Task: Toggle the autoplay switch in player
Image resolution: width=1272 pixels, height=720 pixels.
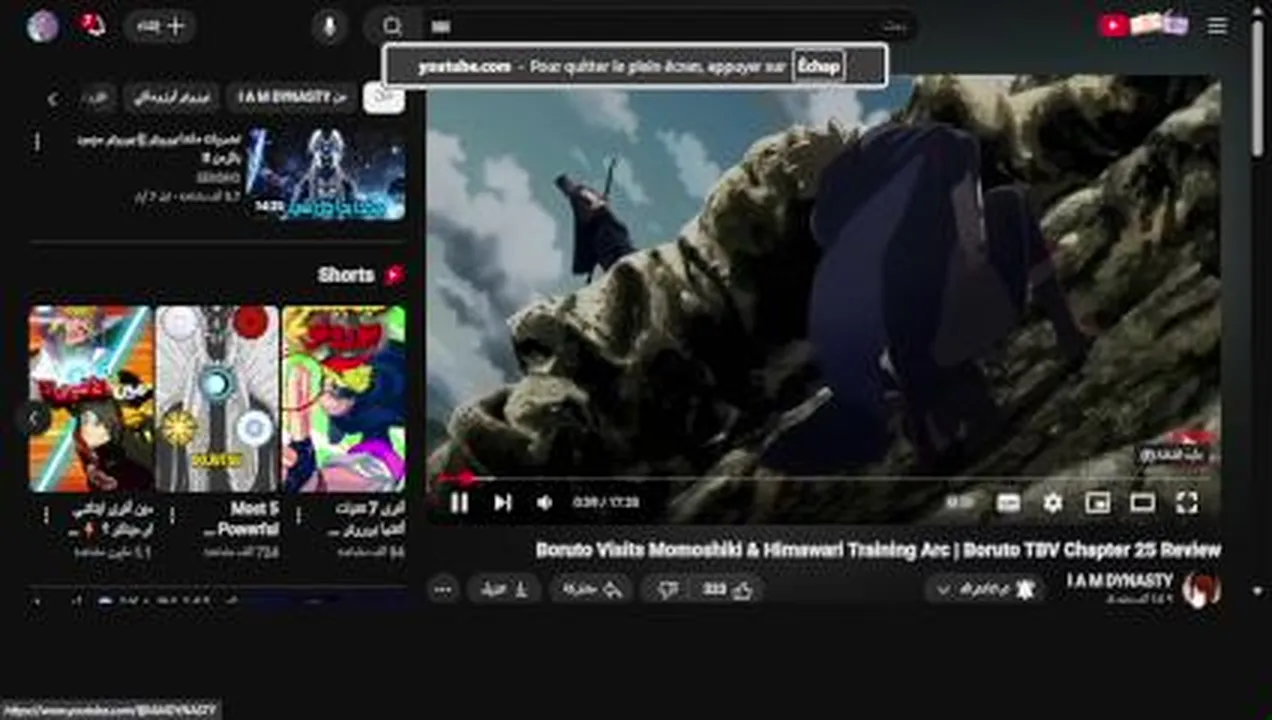Action: pyautogui.click(x=961, y=503)
